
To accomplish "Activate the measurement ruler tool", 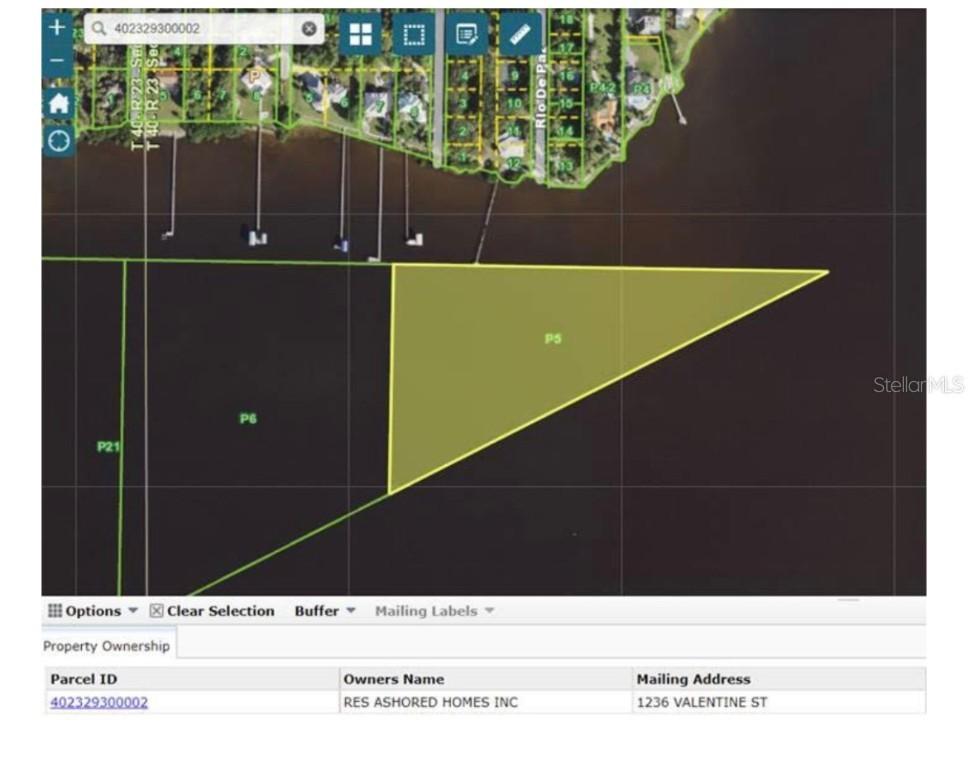I will coord(519,32).
